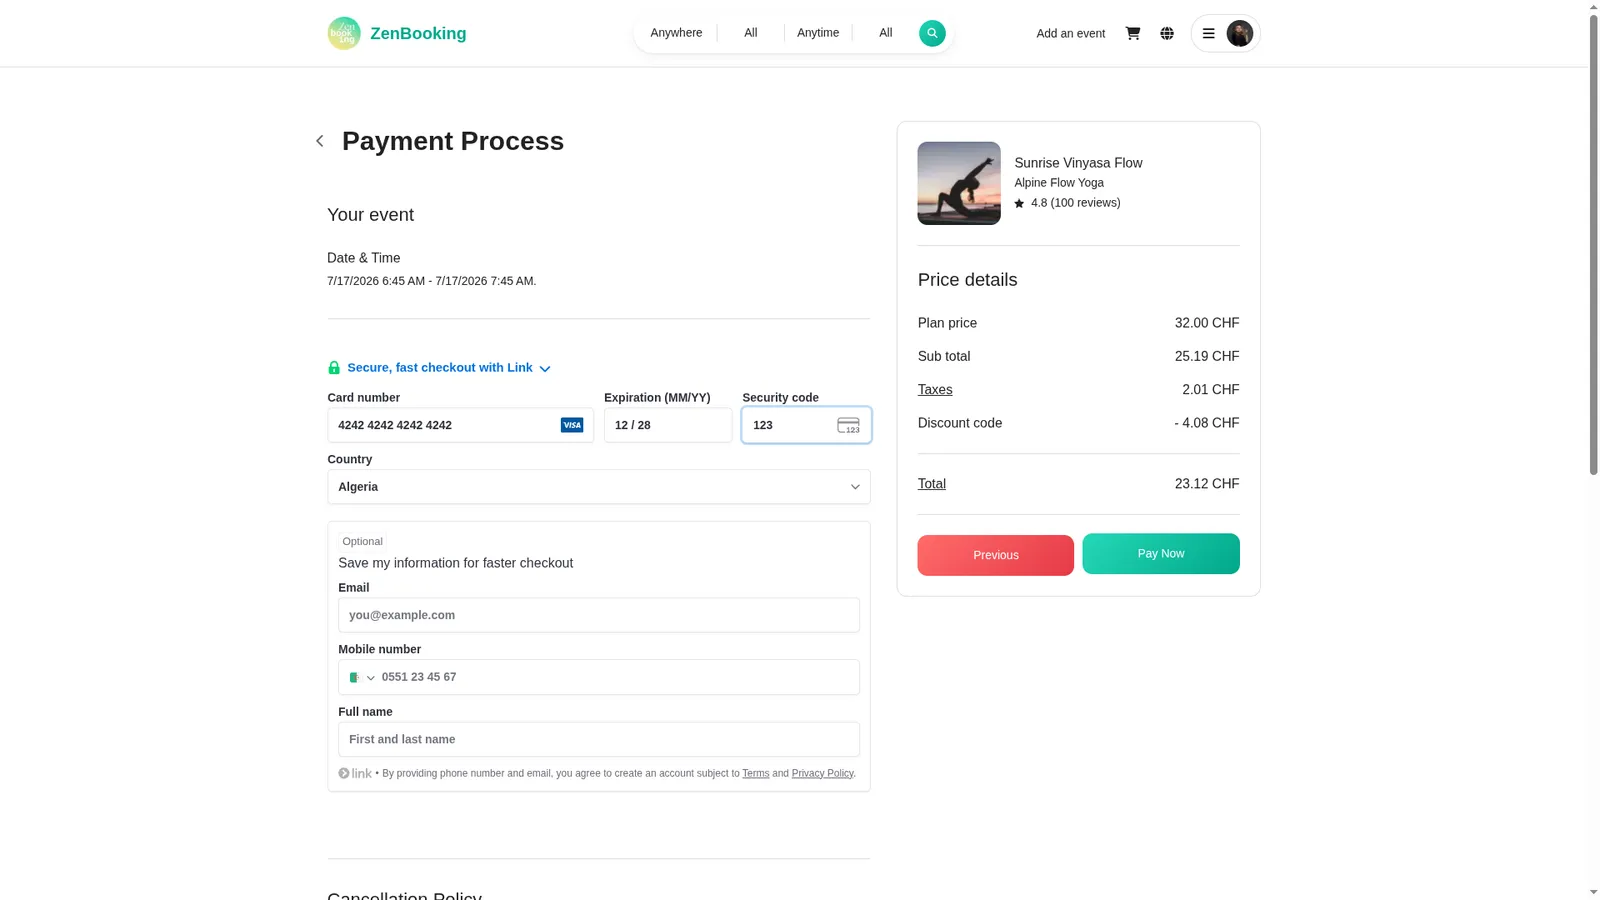Click the Sunrise Vinyasa Flow yoga thumbnail
The width and height of the screenshot is (1600, 900).
pos(959,183)
